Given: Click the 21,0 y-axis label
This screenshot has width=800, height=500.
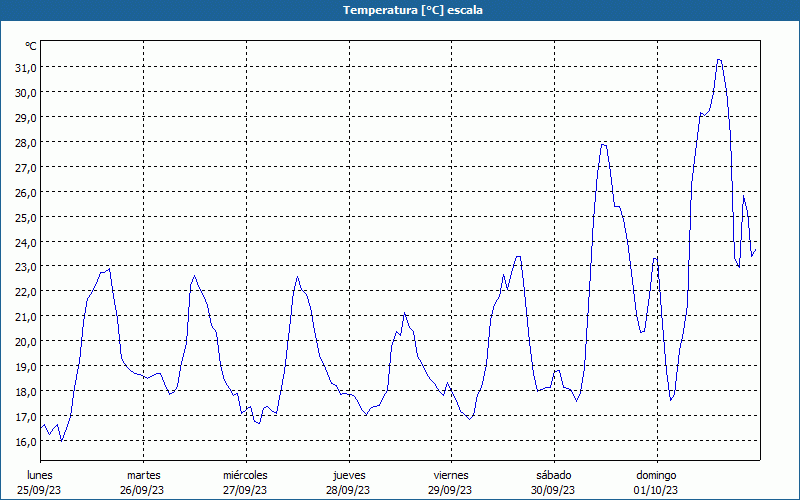Looking at the screenshot, I should (x=26, y=317).
